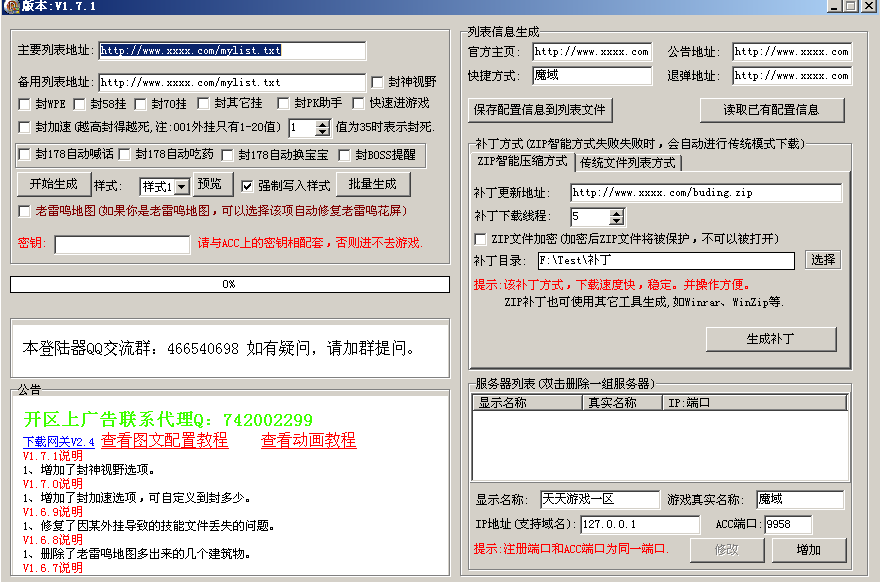Open the 下载网关V2.4 link
880x582 pixels.
click(58, 442)
